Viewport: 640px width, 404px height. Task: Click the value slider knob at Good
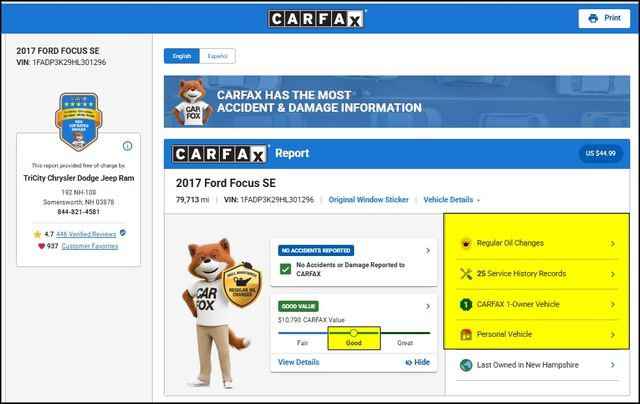(354, 333)
